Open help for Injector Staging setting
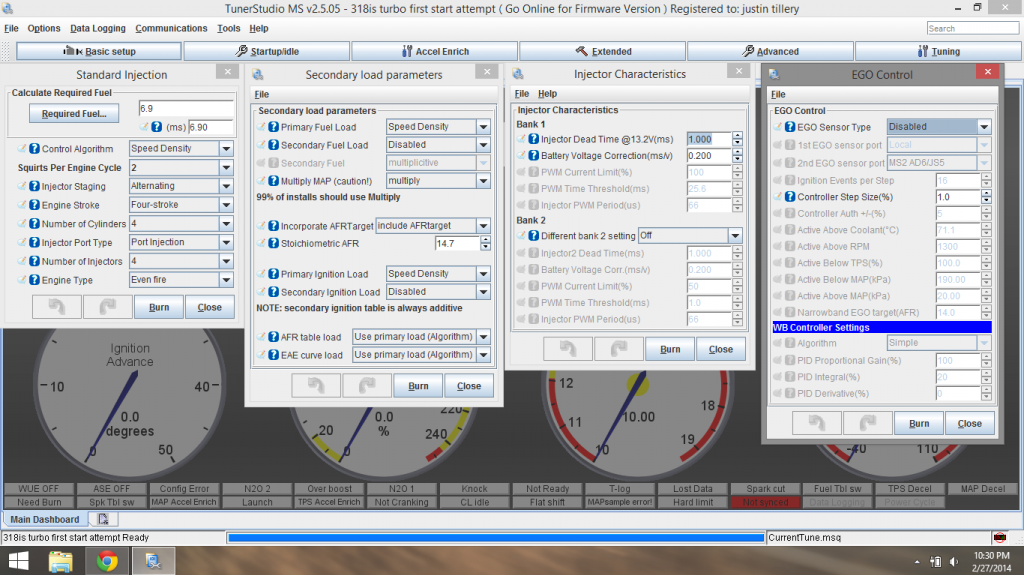 pos(35,186)
